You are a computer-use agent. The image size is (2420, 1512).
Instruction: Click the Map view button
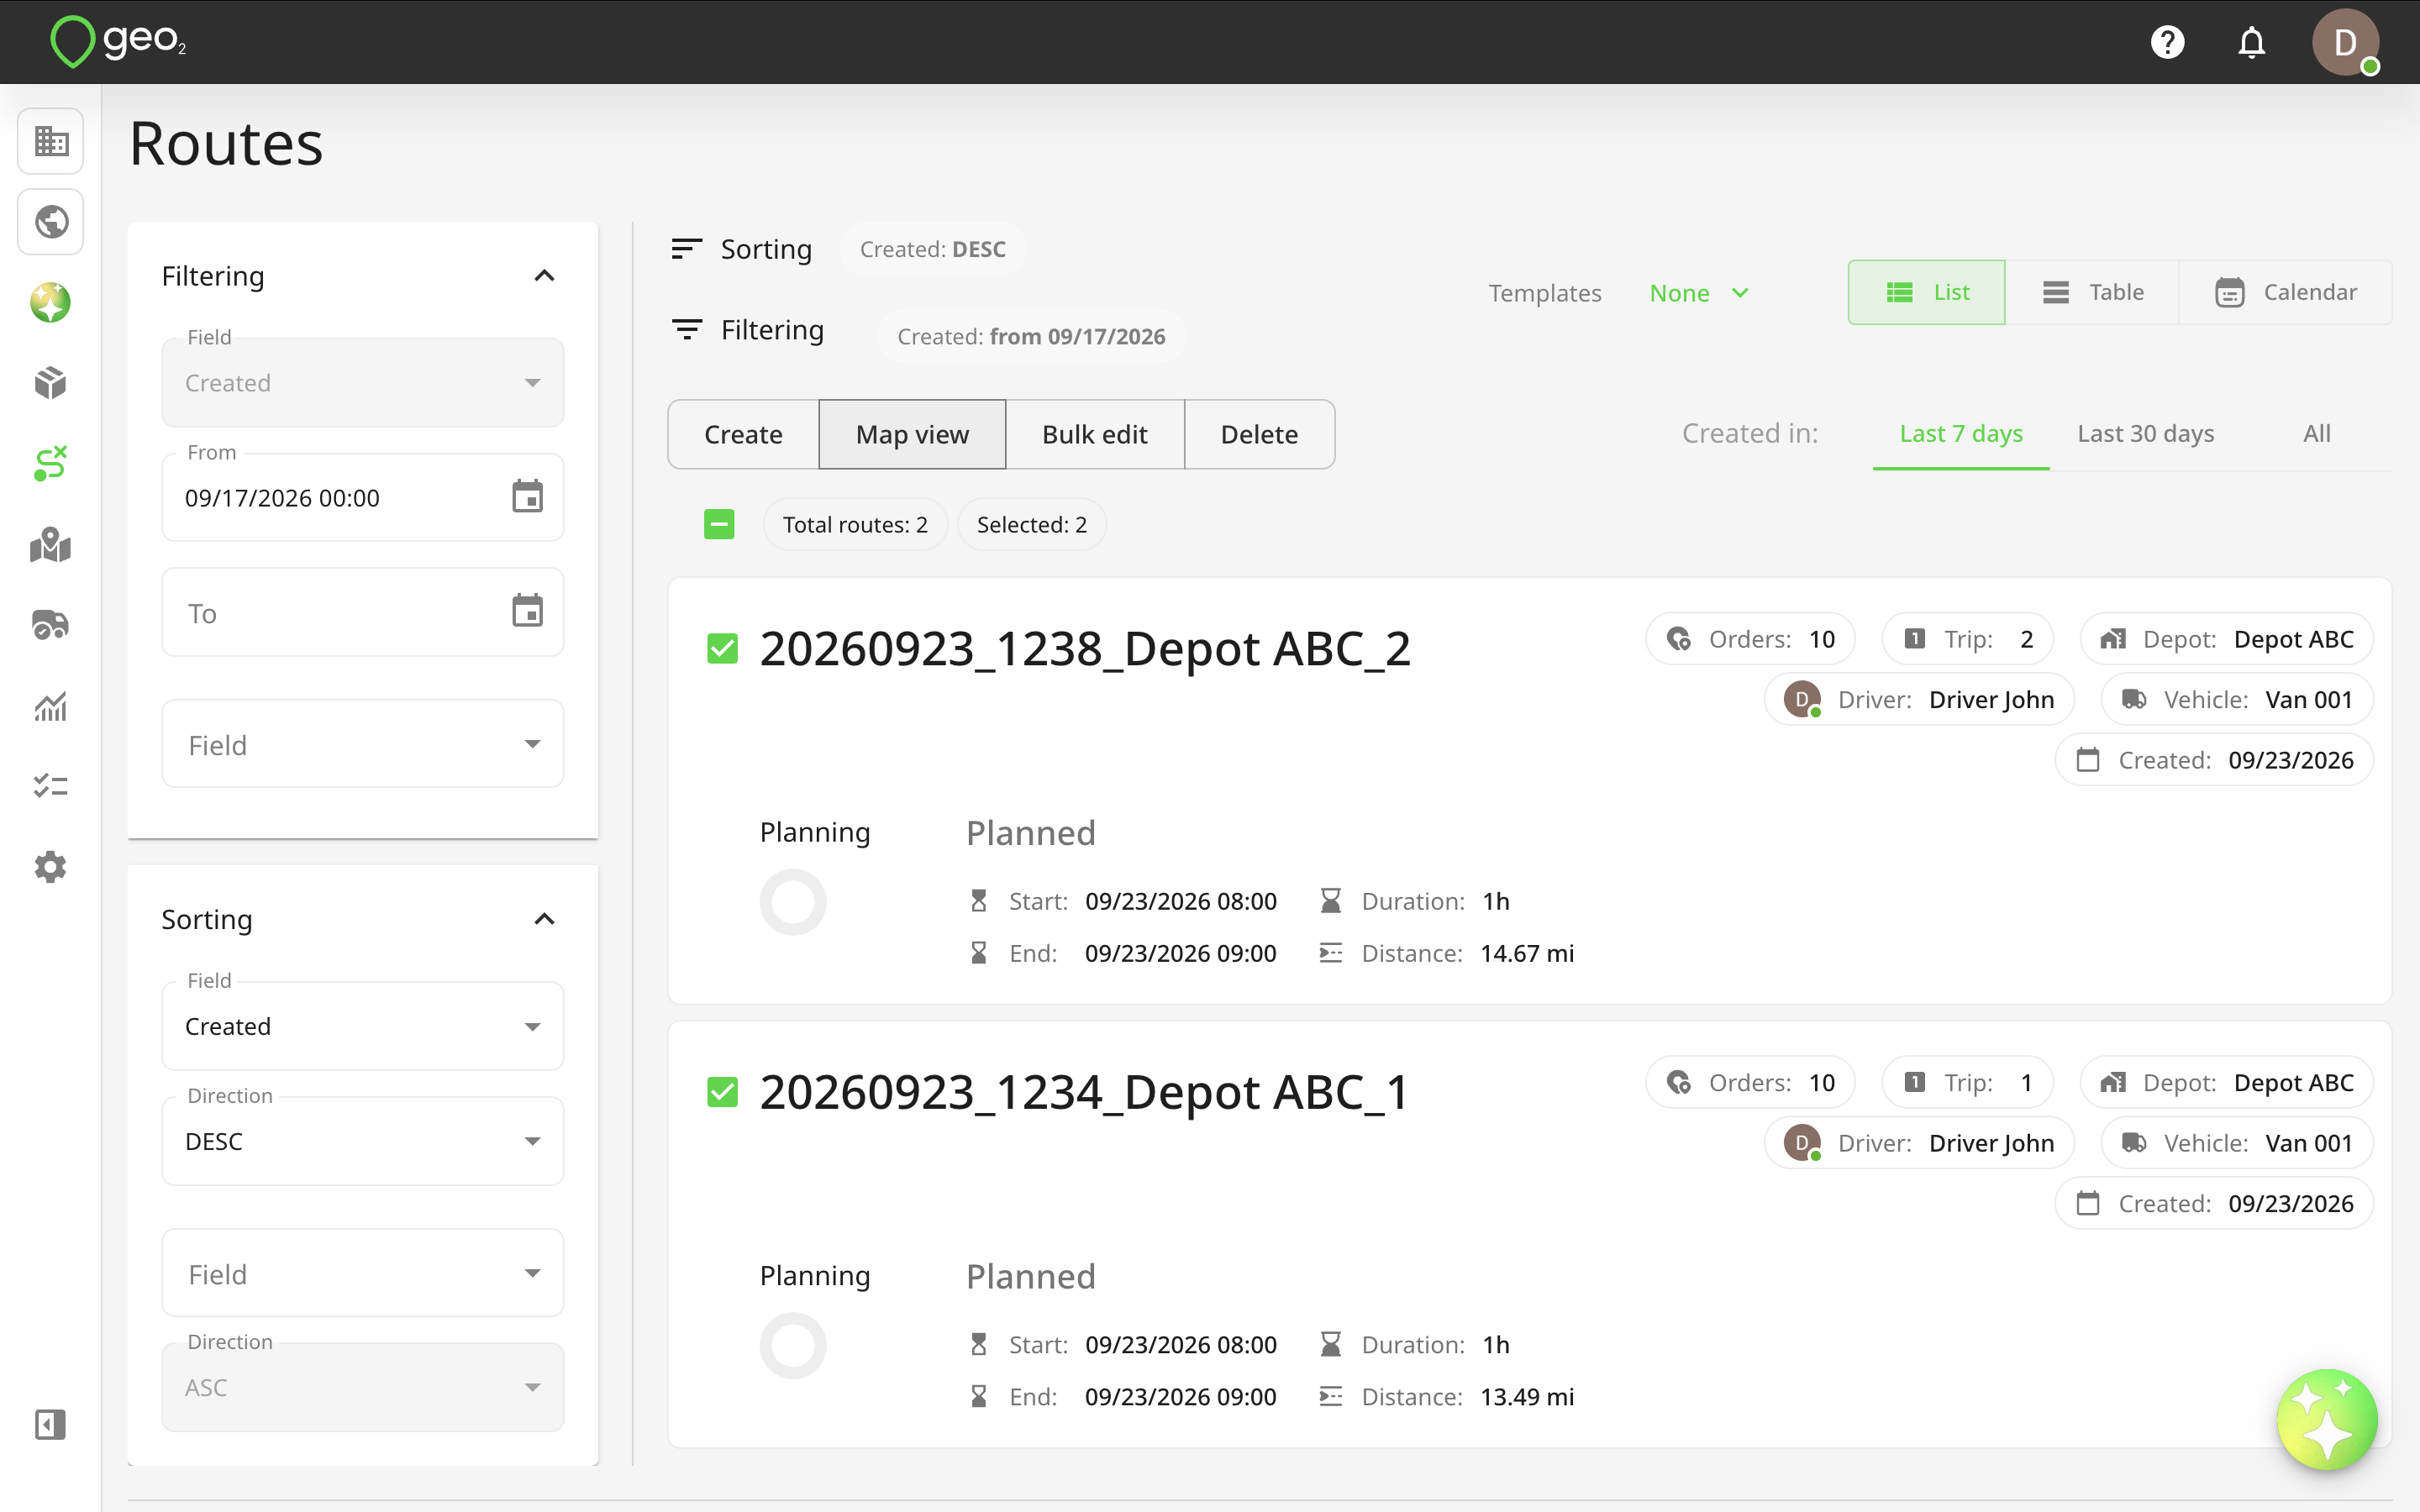click(912, 434)
